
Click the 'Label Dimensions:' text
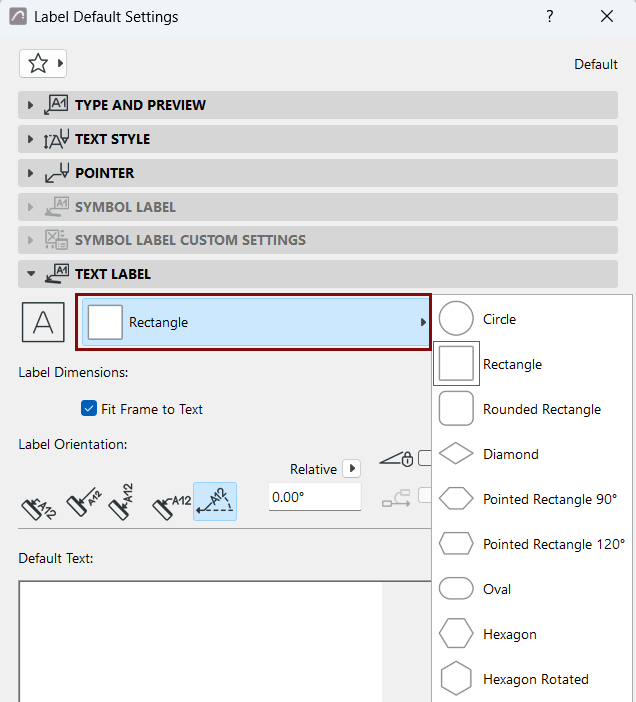(x=73, y=372)
